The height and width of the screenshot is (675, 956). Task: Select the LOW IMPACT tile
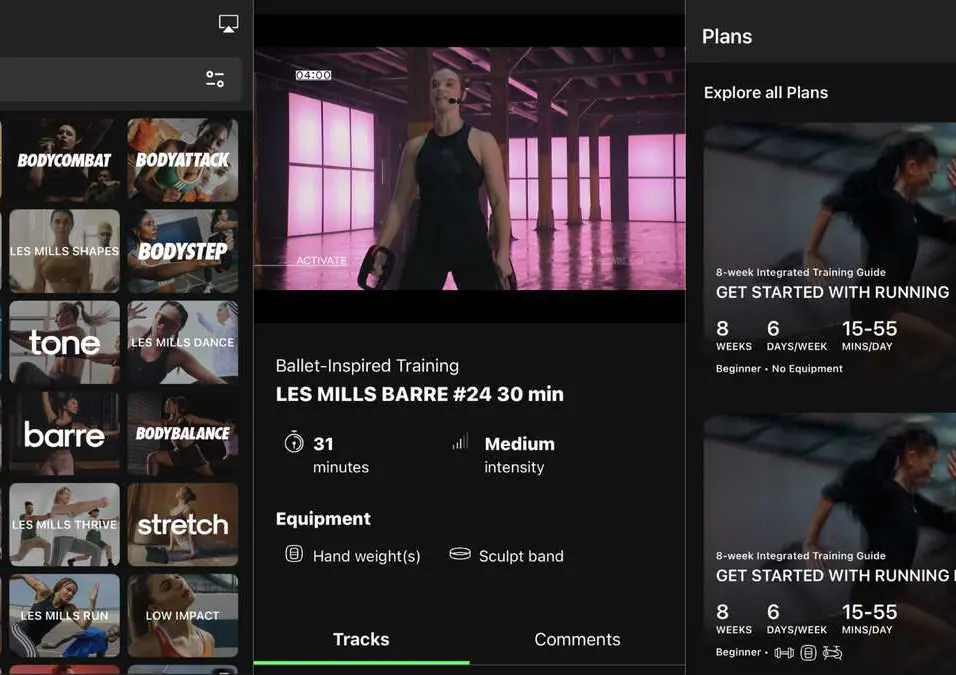coord(182,615)
